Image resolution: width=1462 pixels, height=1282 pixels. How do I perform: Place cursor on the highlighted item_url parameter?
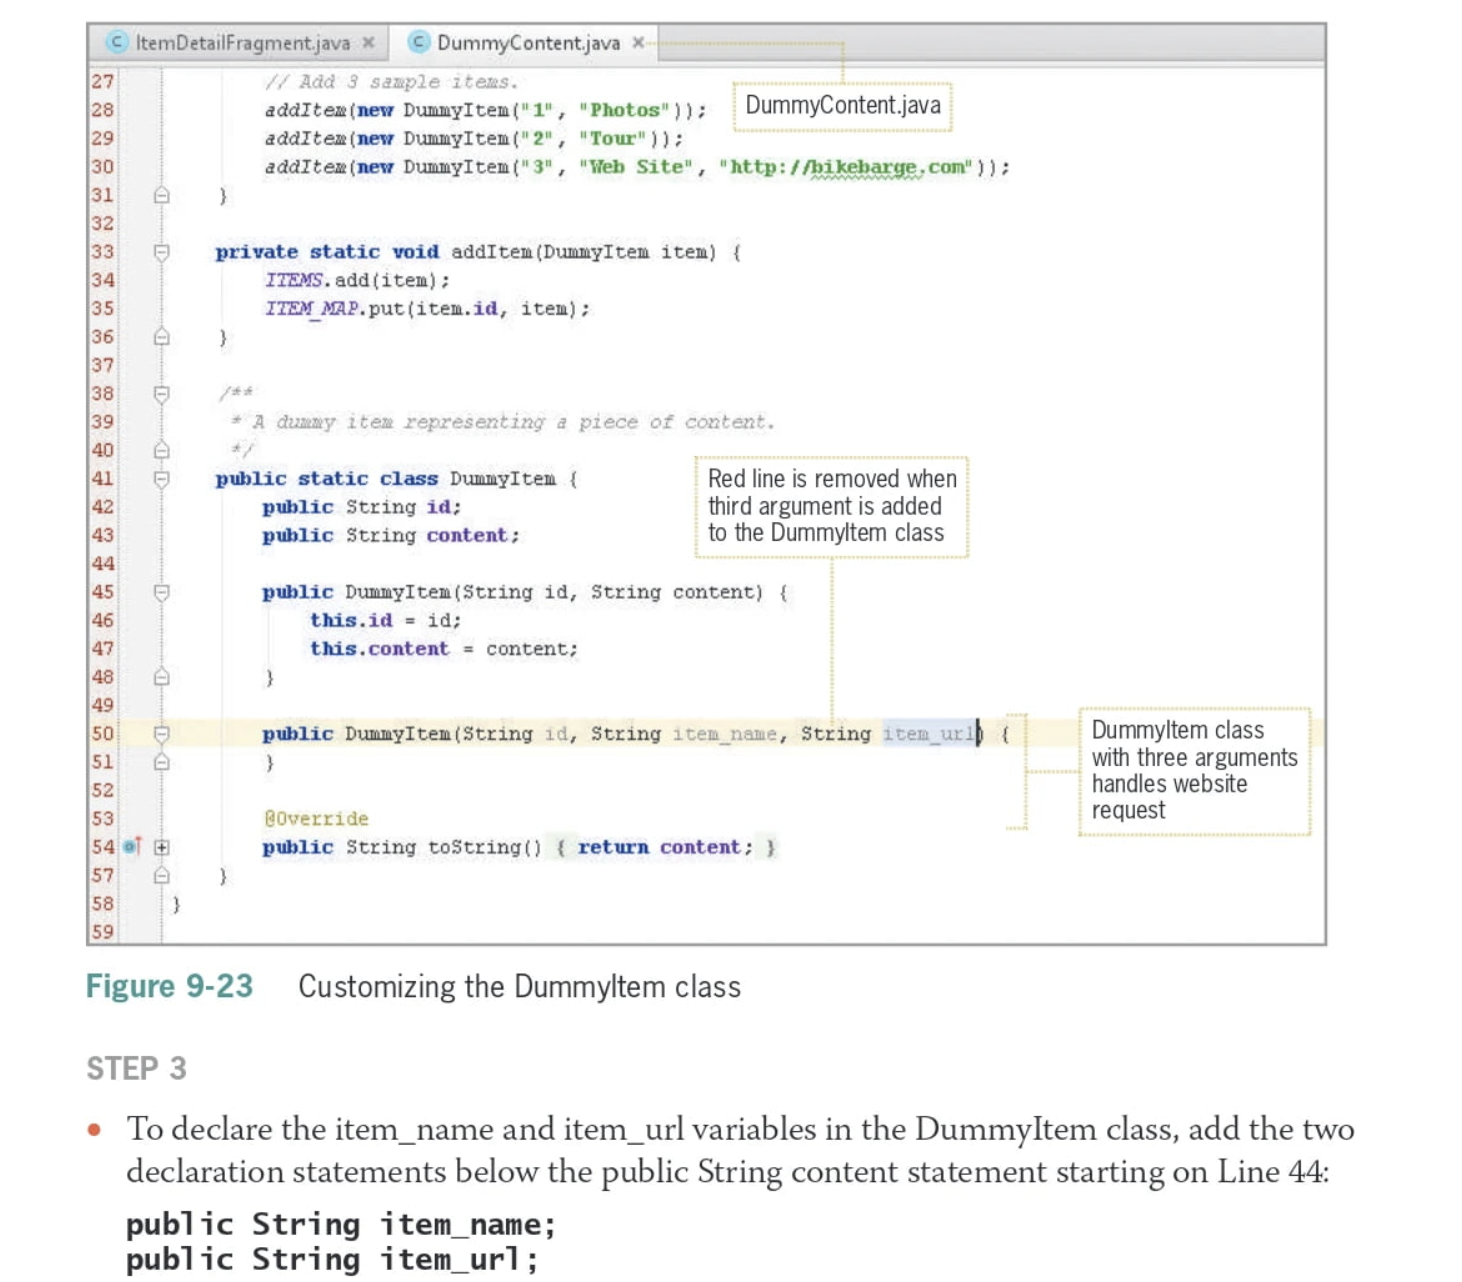point(930,733)
